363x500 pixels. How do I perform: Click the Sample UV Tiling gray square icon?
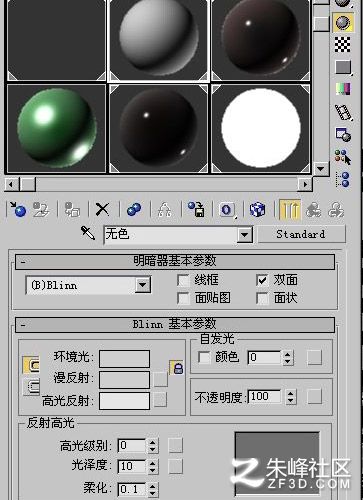343,68
